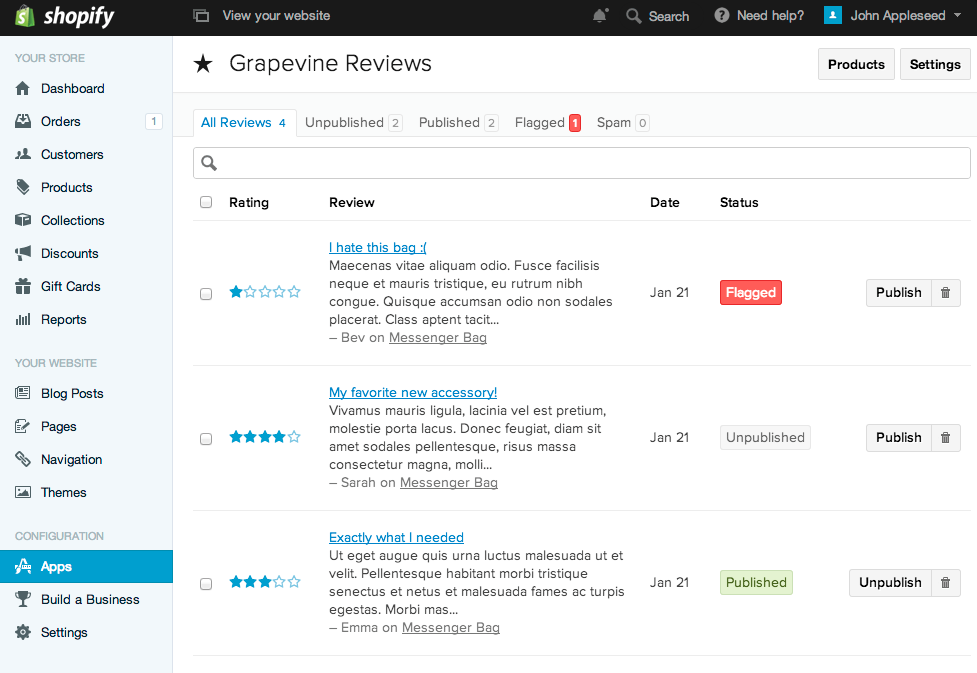977x673 pixels.
Task: Publish the 'I hate this bag' review
Action: (898, 292)
